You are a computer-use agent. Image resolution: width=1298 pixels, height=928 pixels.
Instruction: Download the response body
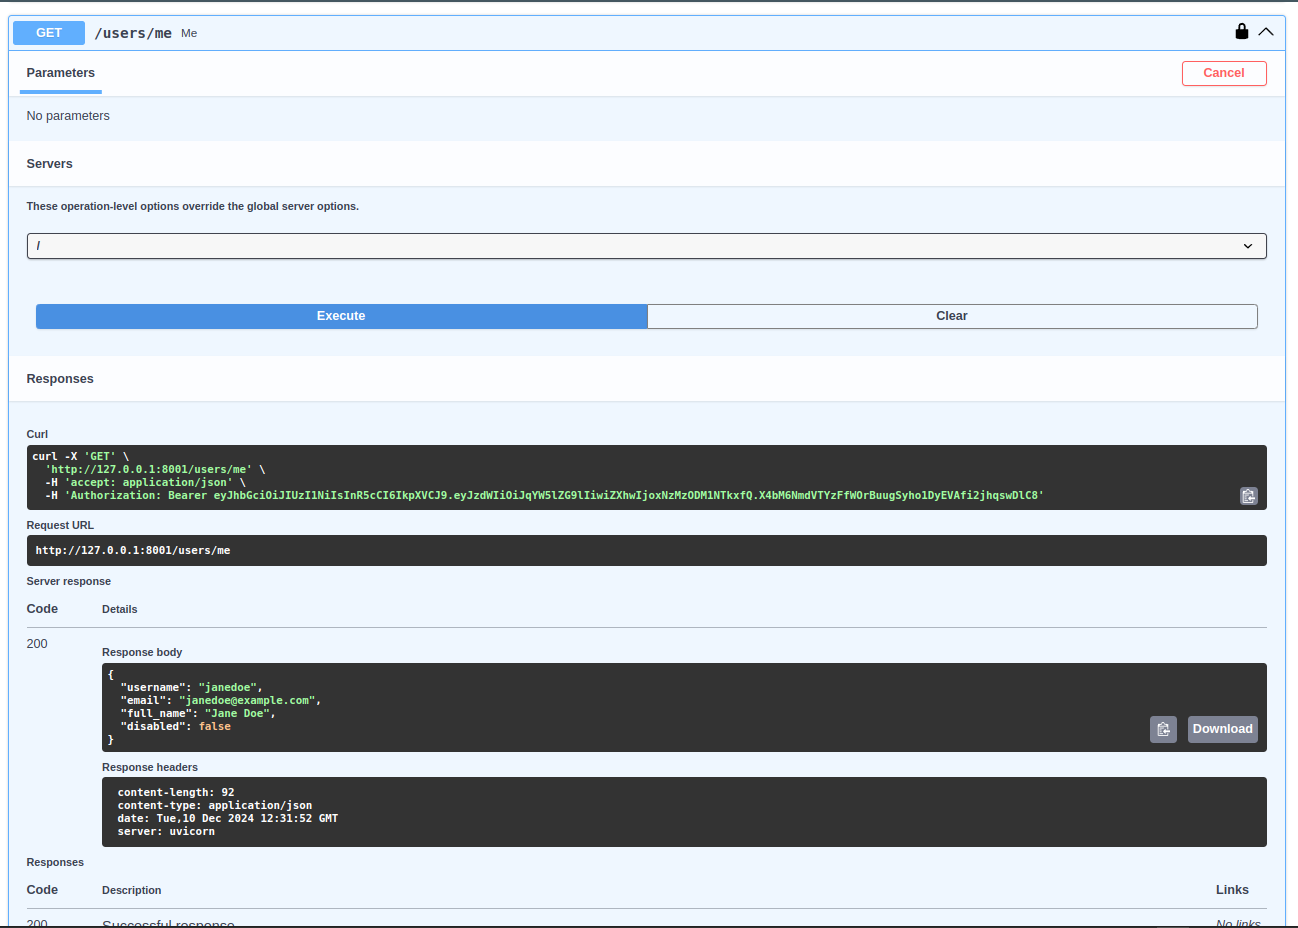(x=1222, y=729)
